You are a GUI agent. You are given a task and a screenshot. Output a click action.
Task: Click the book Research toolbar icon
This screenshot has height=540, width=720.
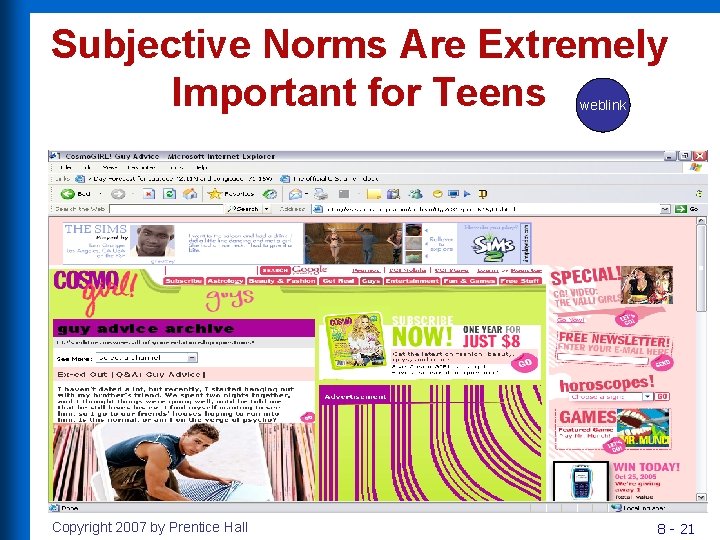point(393,194)
